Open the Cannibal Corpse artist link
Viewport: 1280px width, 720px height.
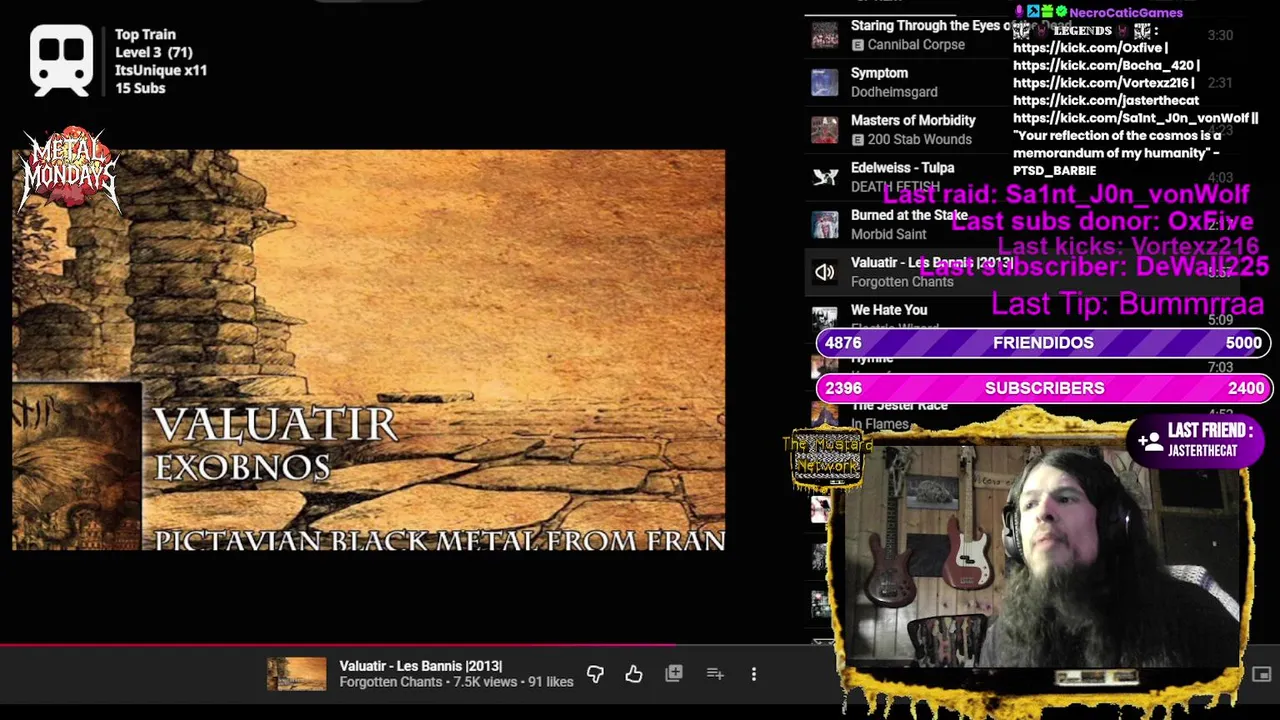coord(916,45)
